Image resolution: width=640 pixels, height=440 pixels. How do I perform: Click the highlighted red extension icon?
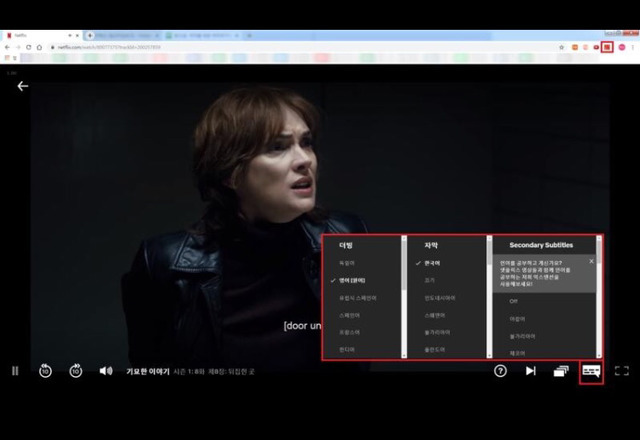607,47
